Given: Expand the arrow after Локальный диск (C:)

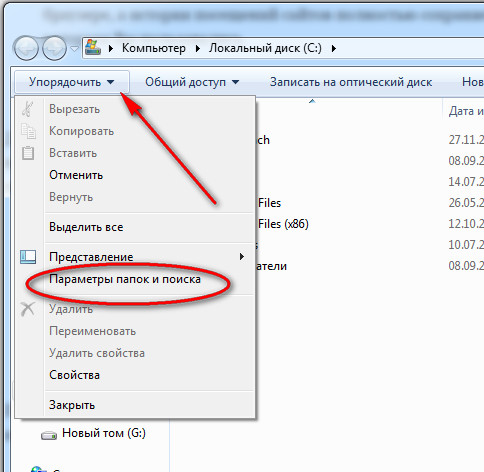Looking at the screenshot, I should point(334,49).
